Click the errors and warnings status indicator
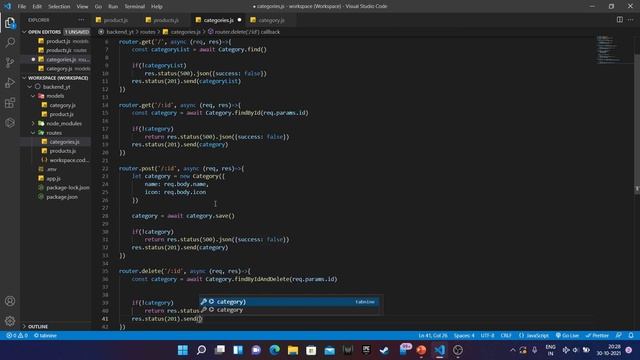640x360 pixels. 17,336
